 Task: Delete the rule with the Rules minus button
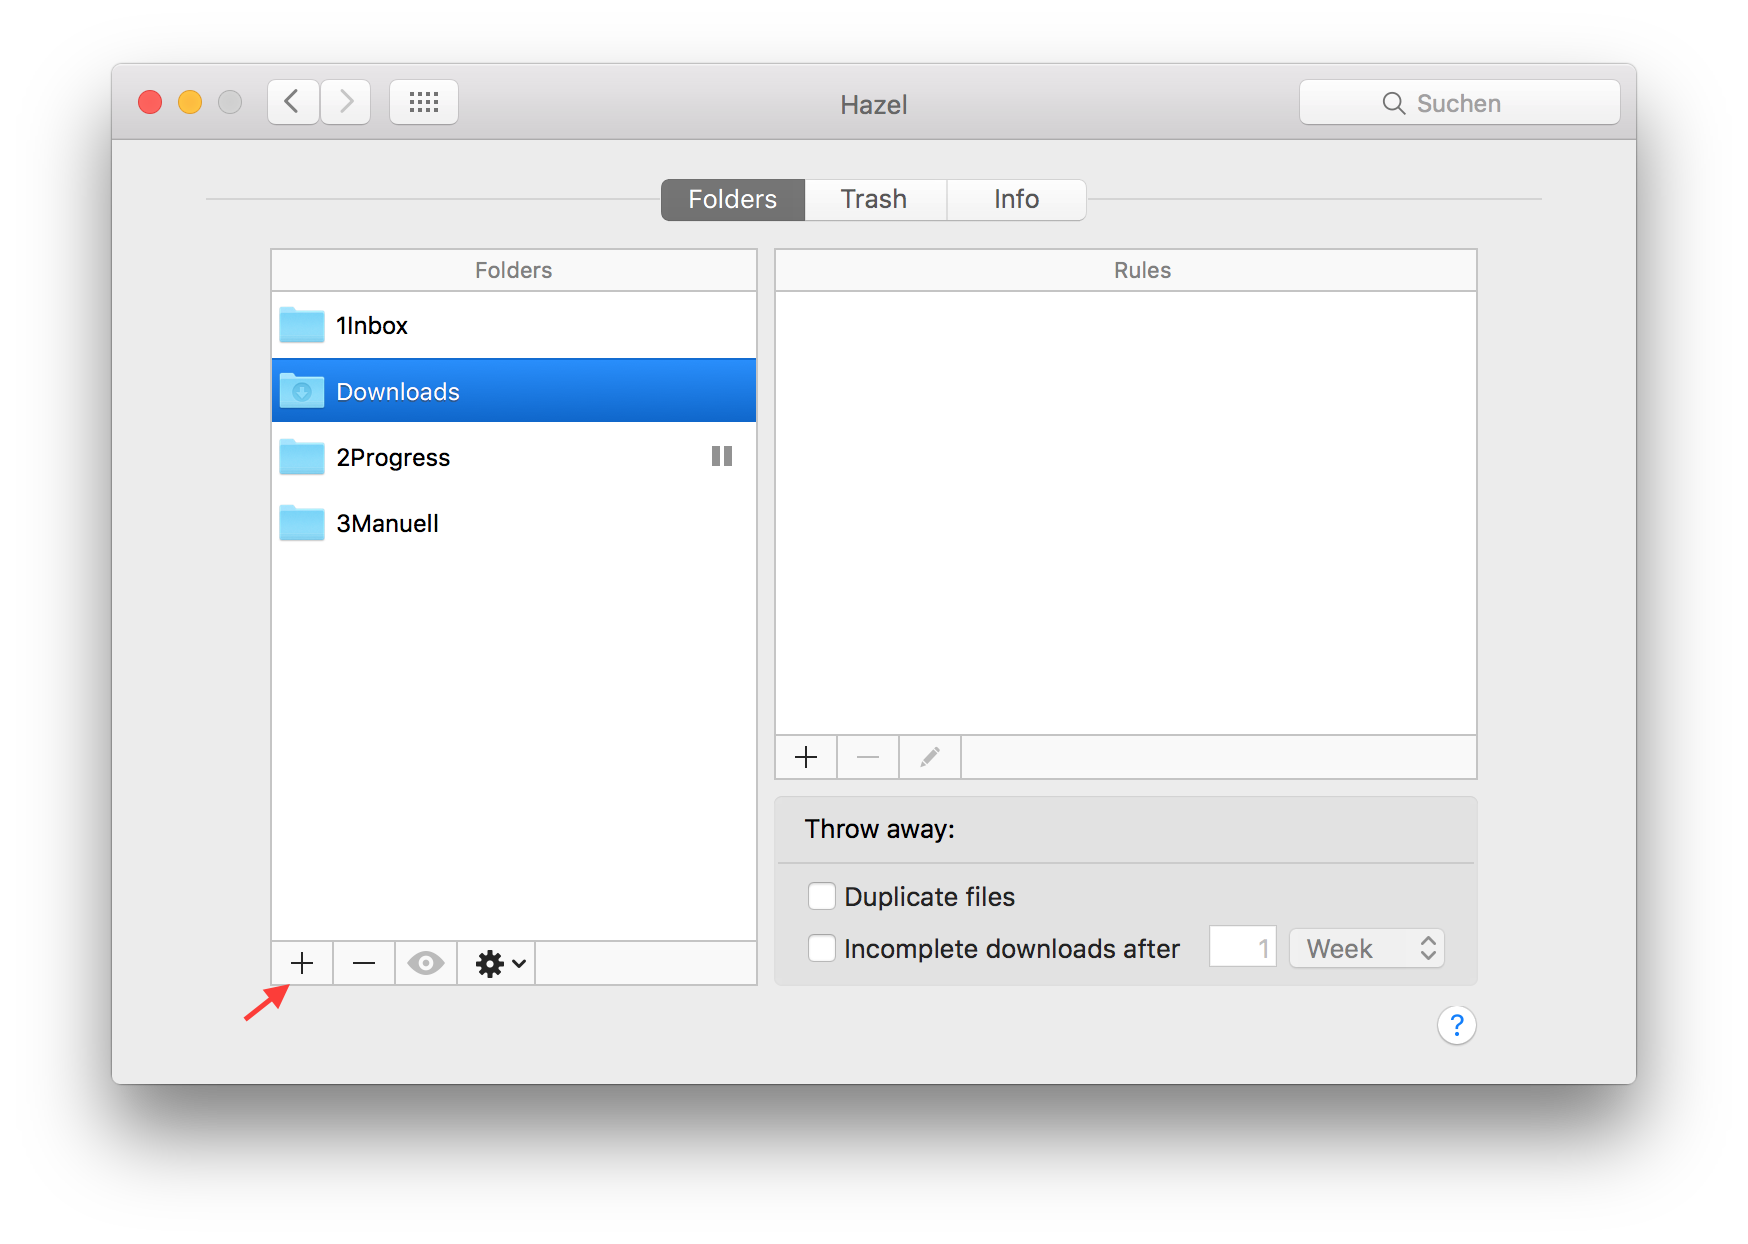pyautogui.click(x=868, y=757)
